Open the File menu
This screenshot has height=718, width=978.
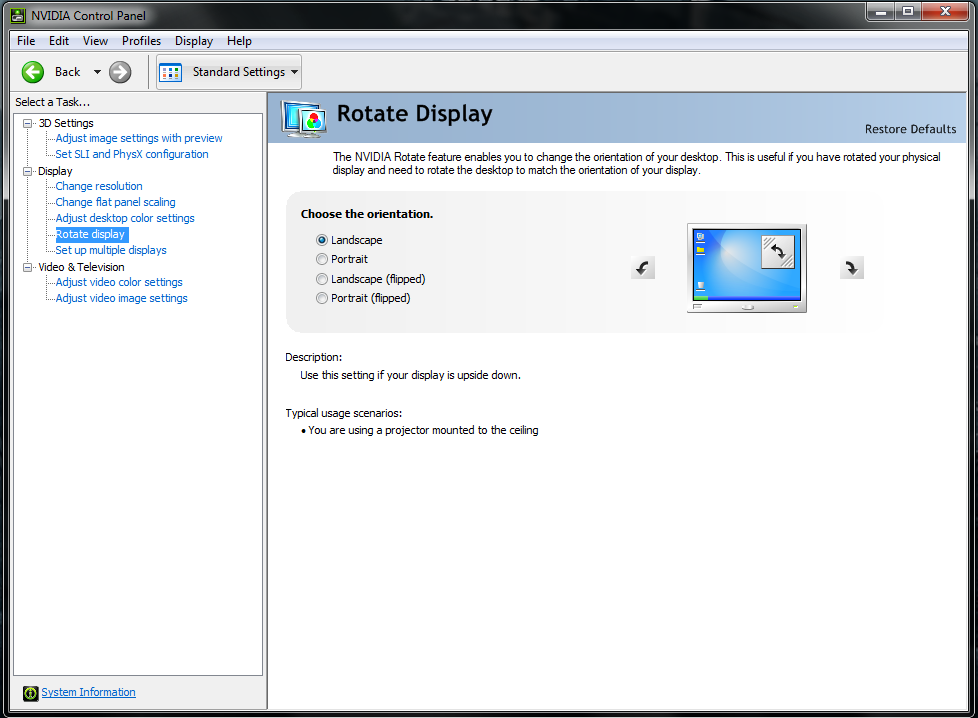point(26,41)
